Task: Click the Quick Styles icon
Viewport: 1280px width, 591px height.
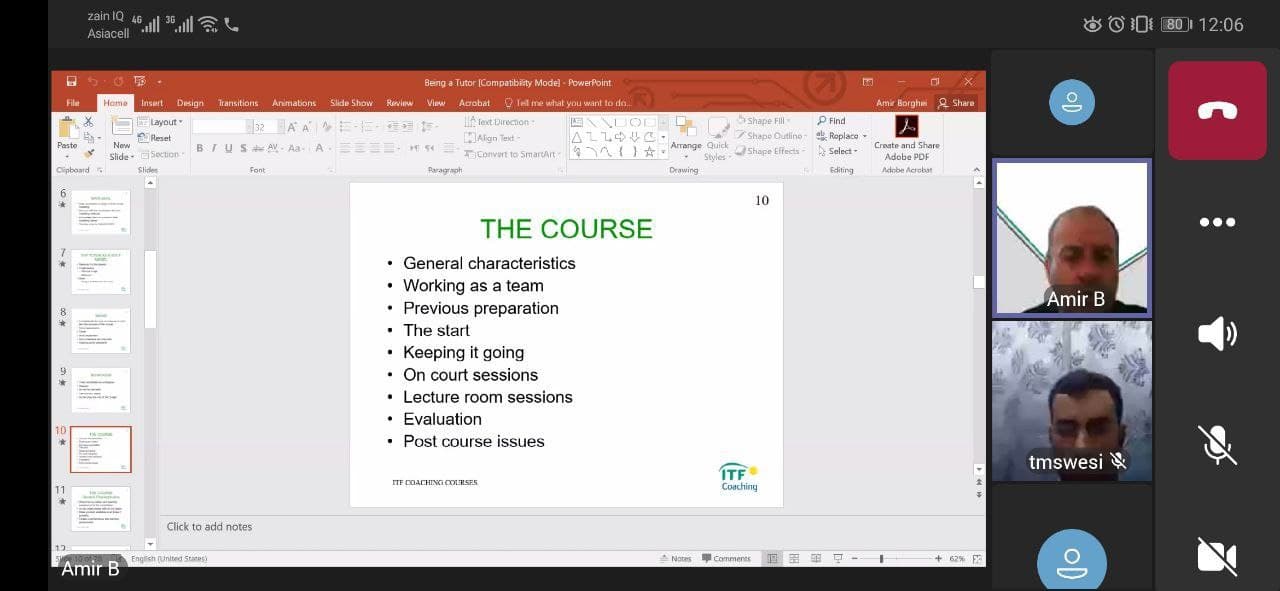Action: tap(716, 139)
